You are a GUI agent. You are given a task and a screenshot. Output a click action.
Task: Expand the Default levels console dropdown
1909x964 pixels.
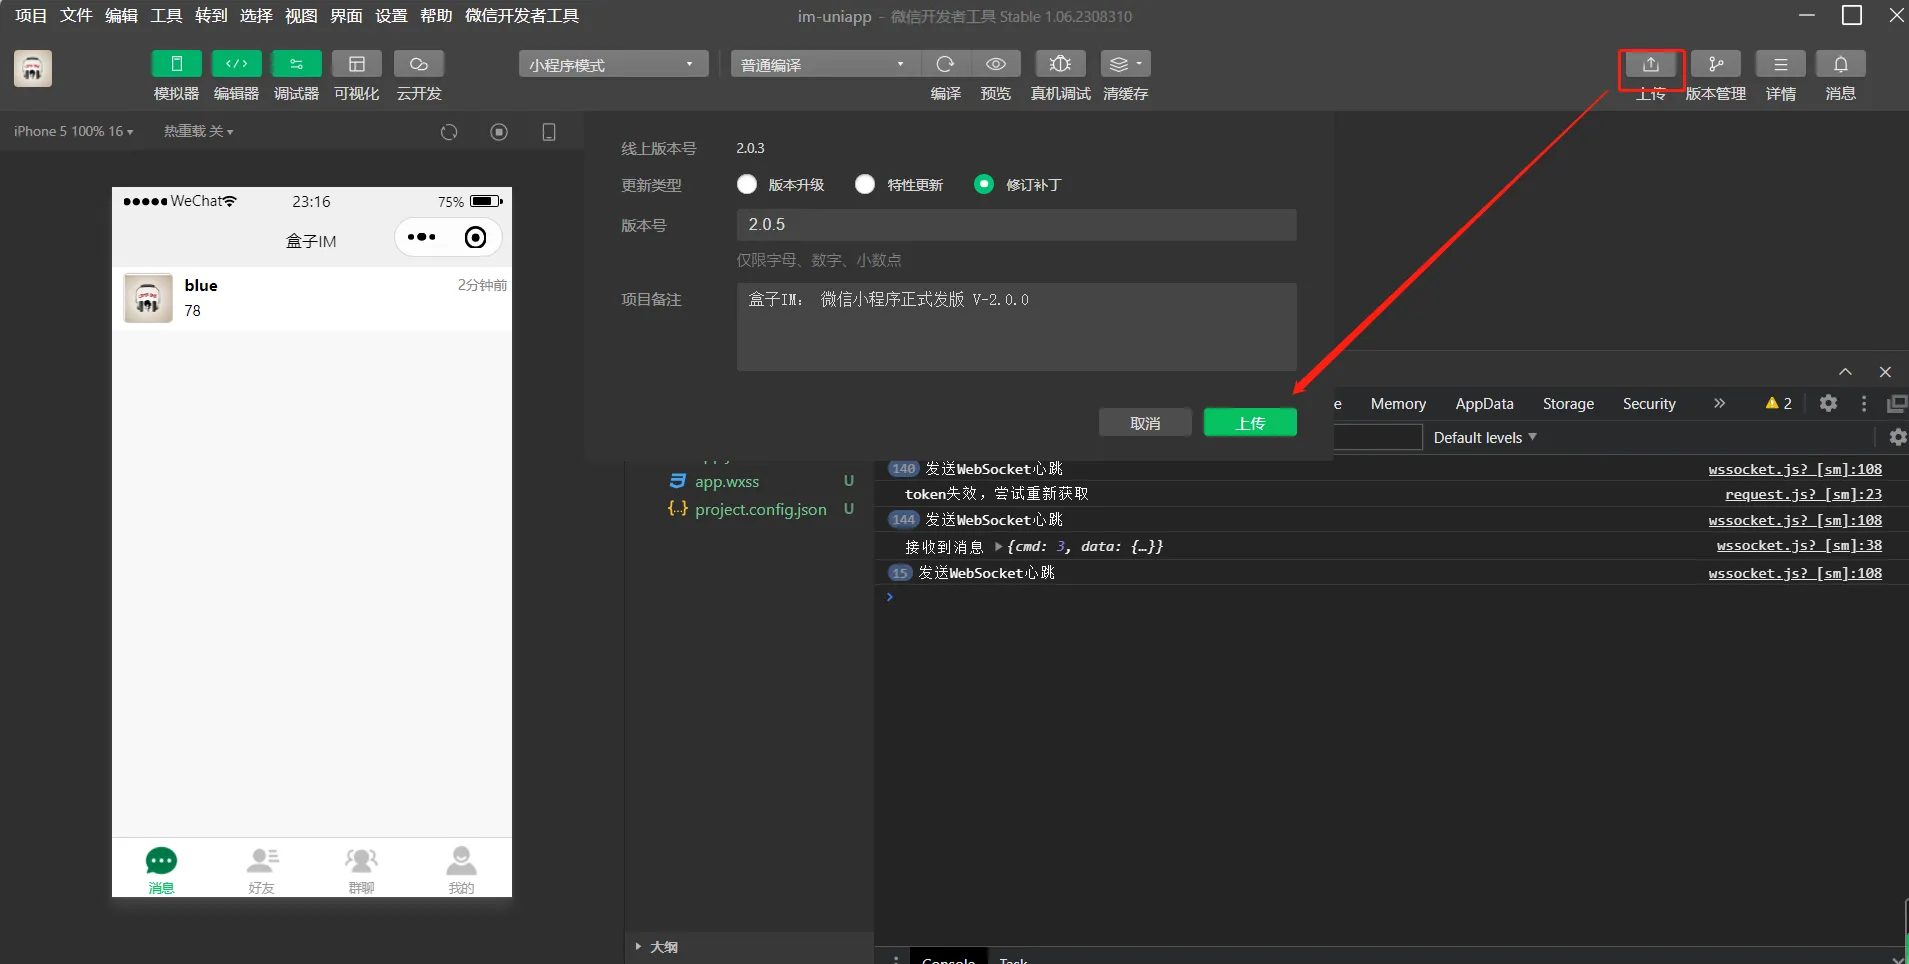[1484, 438]
